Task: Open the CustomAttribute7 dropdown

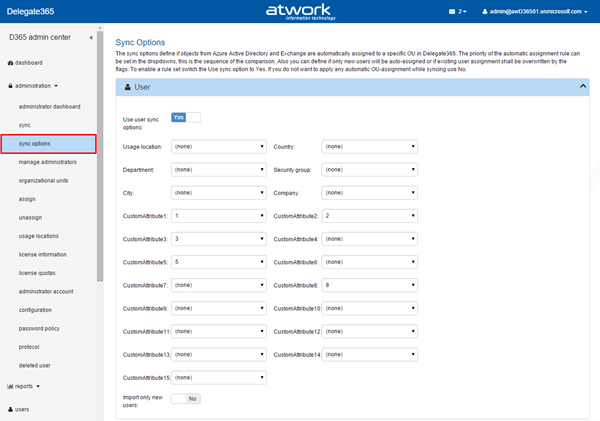Action: pyautogui.click(x=218, y=285)
